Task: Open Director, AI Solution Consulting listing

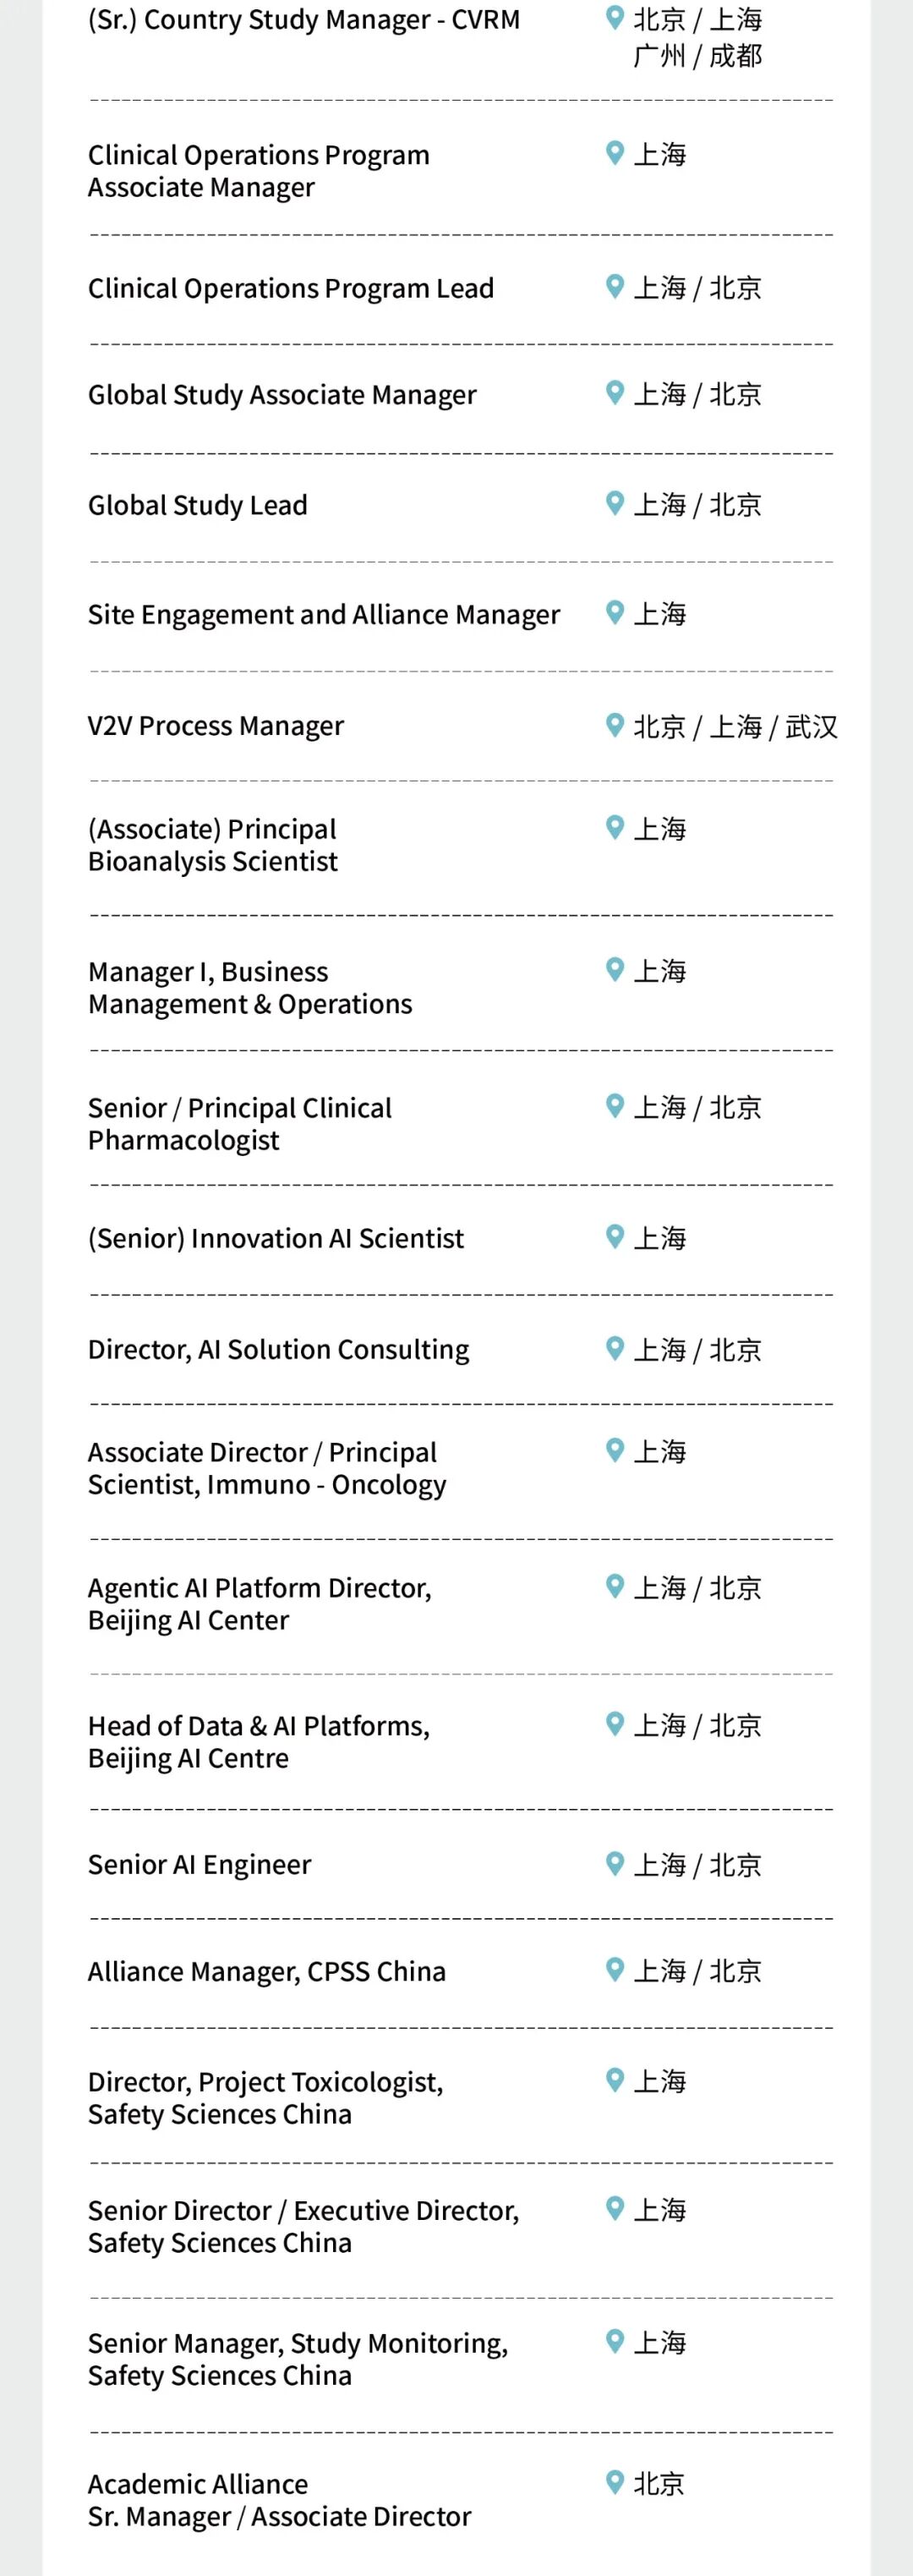Action: [278, 1350]
